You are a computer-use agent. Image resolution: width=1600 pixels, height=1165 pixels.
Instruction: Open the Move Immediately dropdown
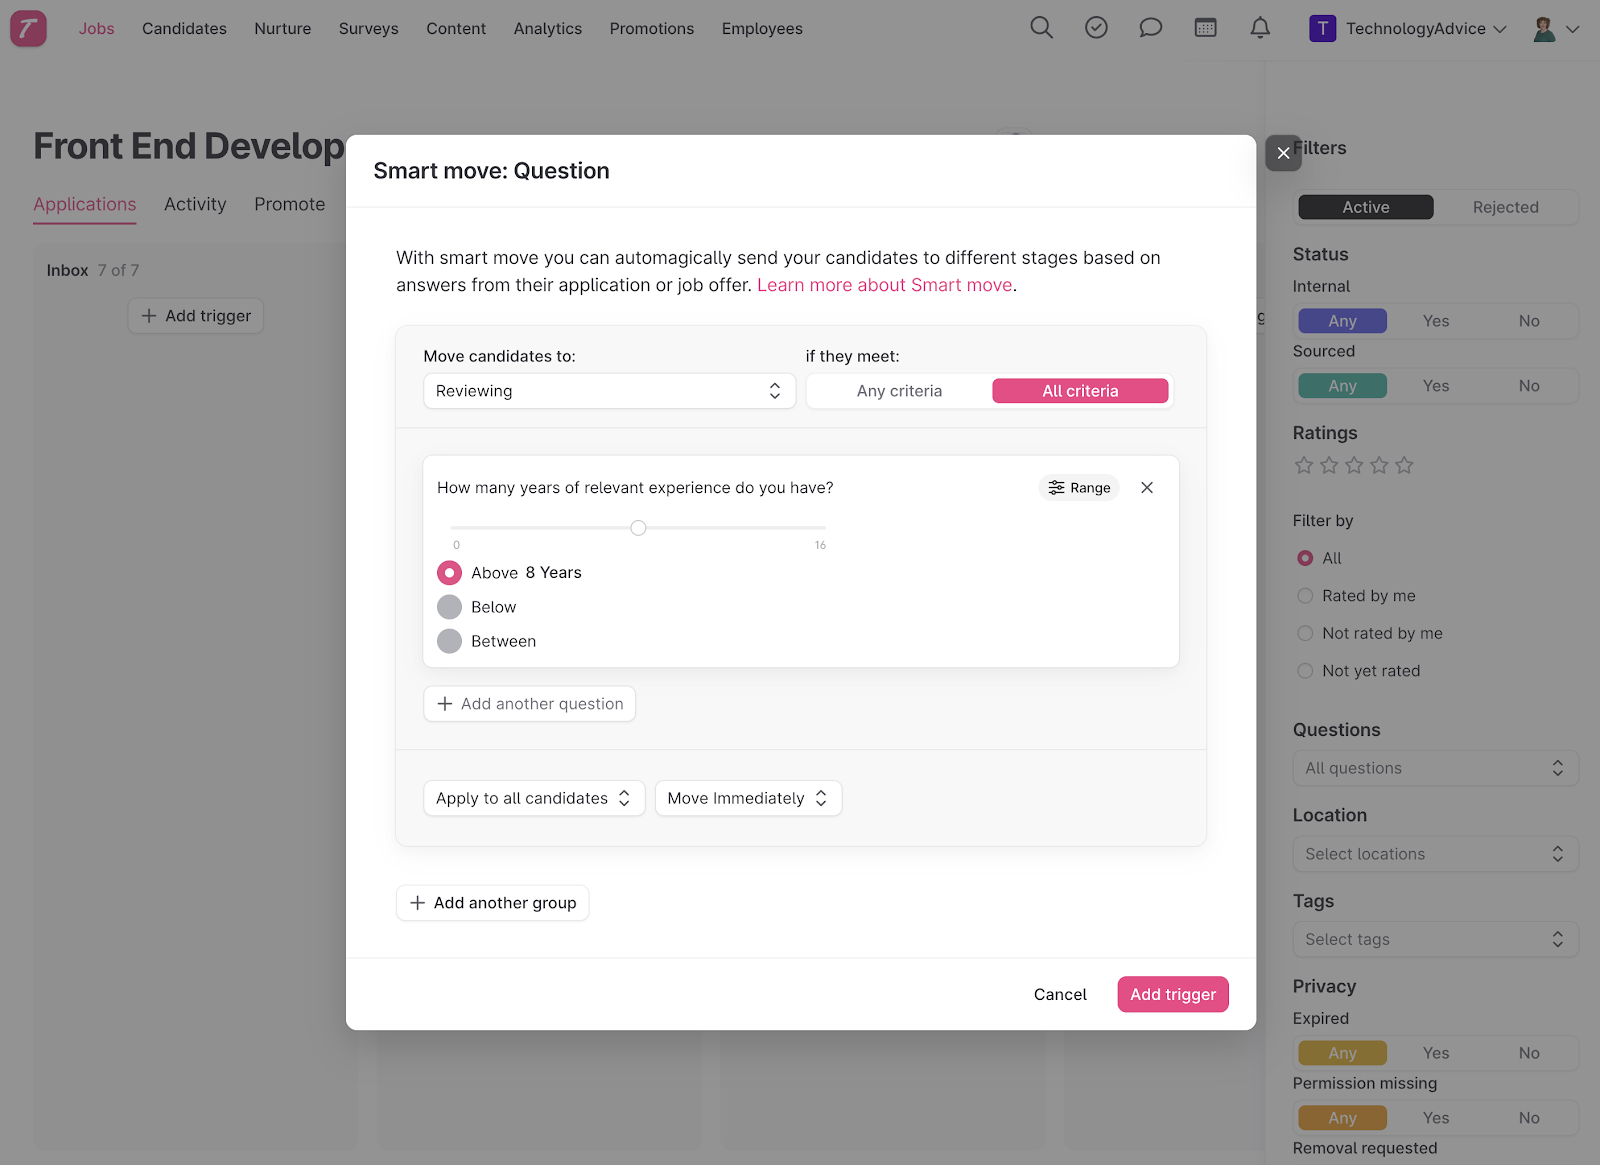tap(747, 798)
